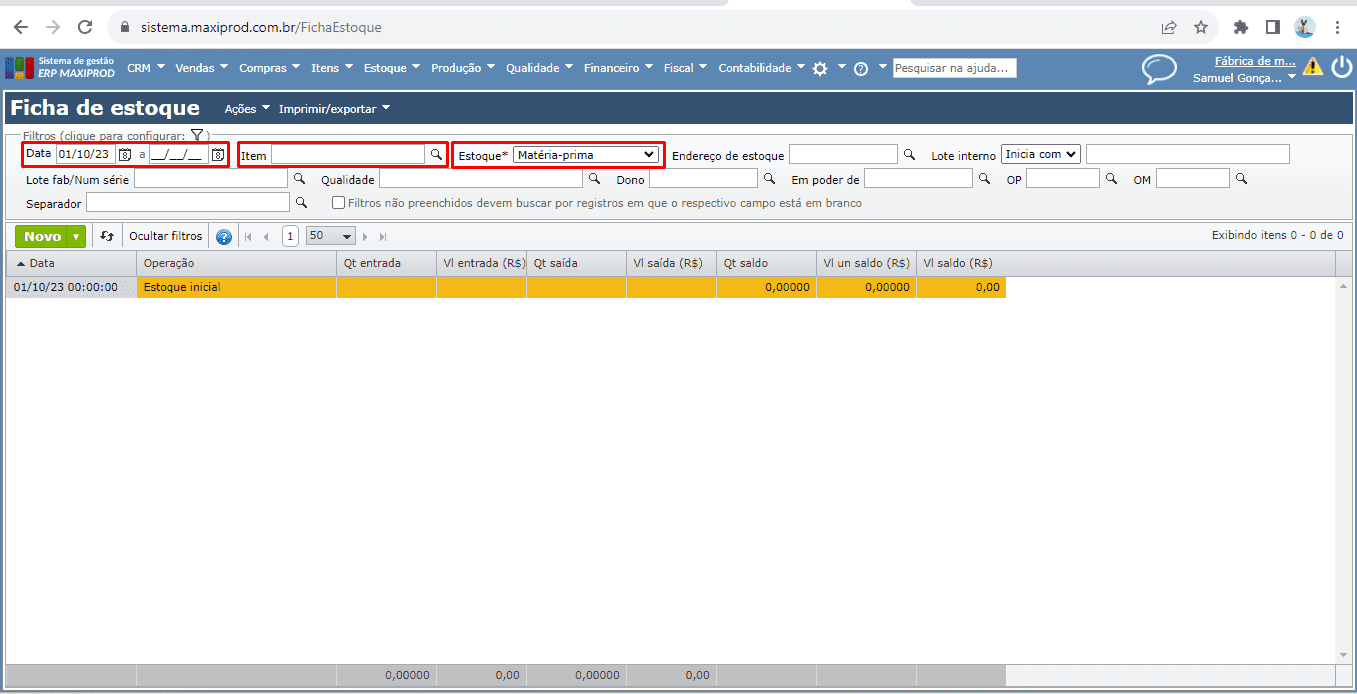
Task: Select the 'Estoque inicial' row cell
Action: [x=236, y=287]
